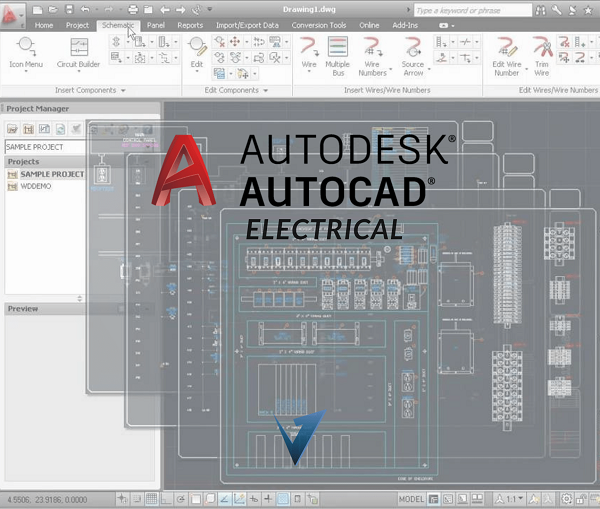
Task: Toggle Grid Display in status bar
Action: pyautogui.click(x=152, y=499)
